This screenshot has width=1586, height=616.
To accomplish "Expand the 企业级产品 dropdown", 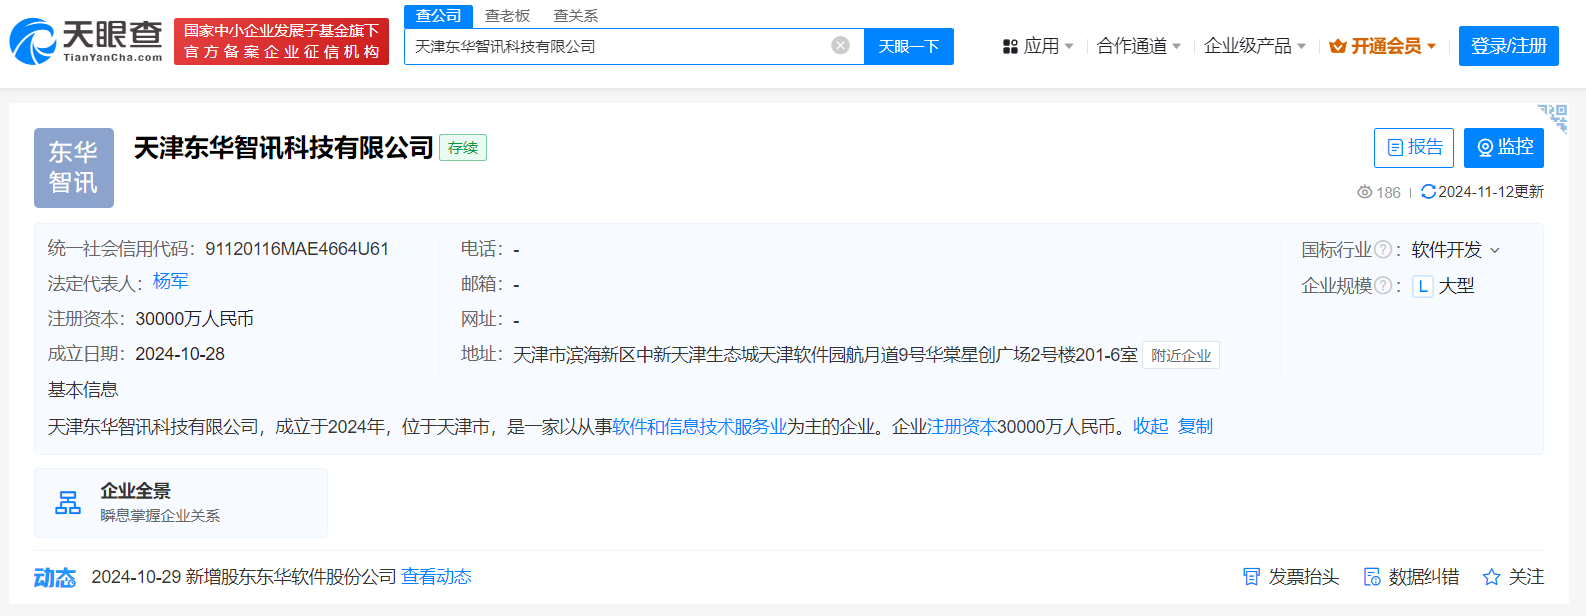I will (x=1255, y=46).
